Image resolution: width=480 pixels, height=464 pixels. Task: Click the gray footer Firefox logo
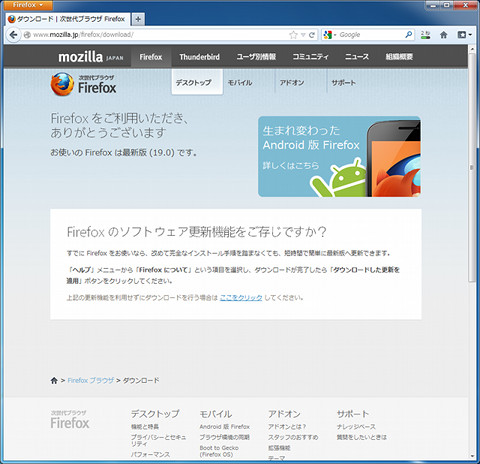tap(70, 420)
